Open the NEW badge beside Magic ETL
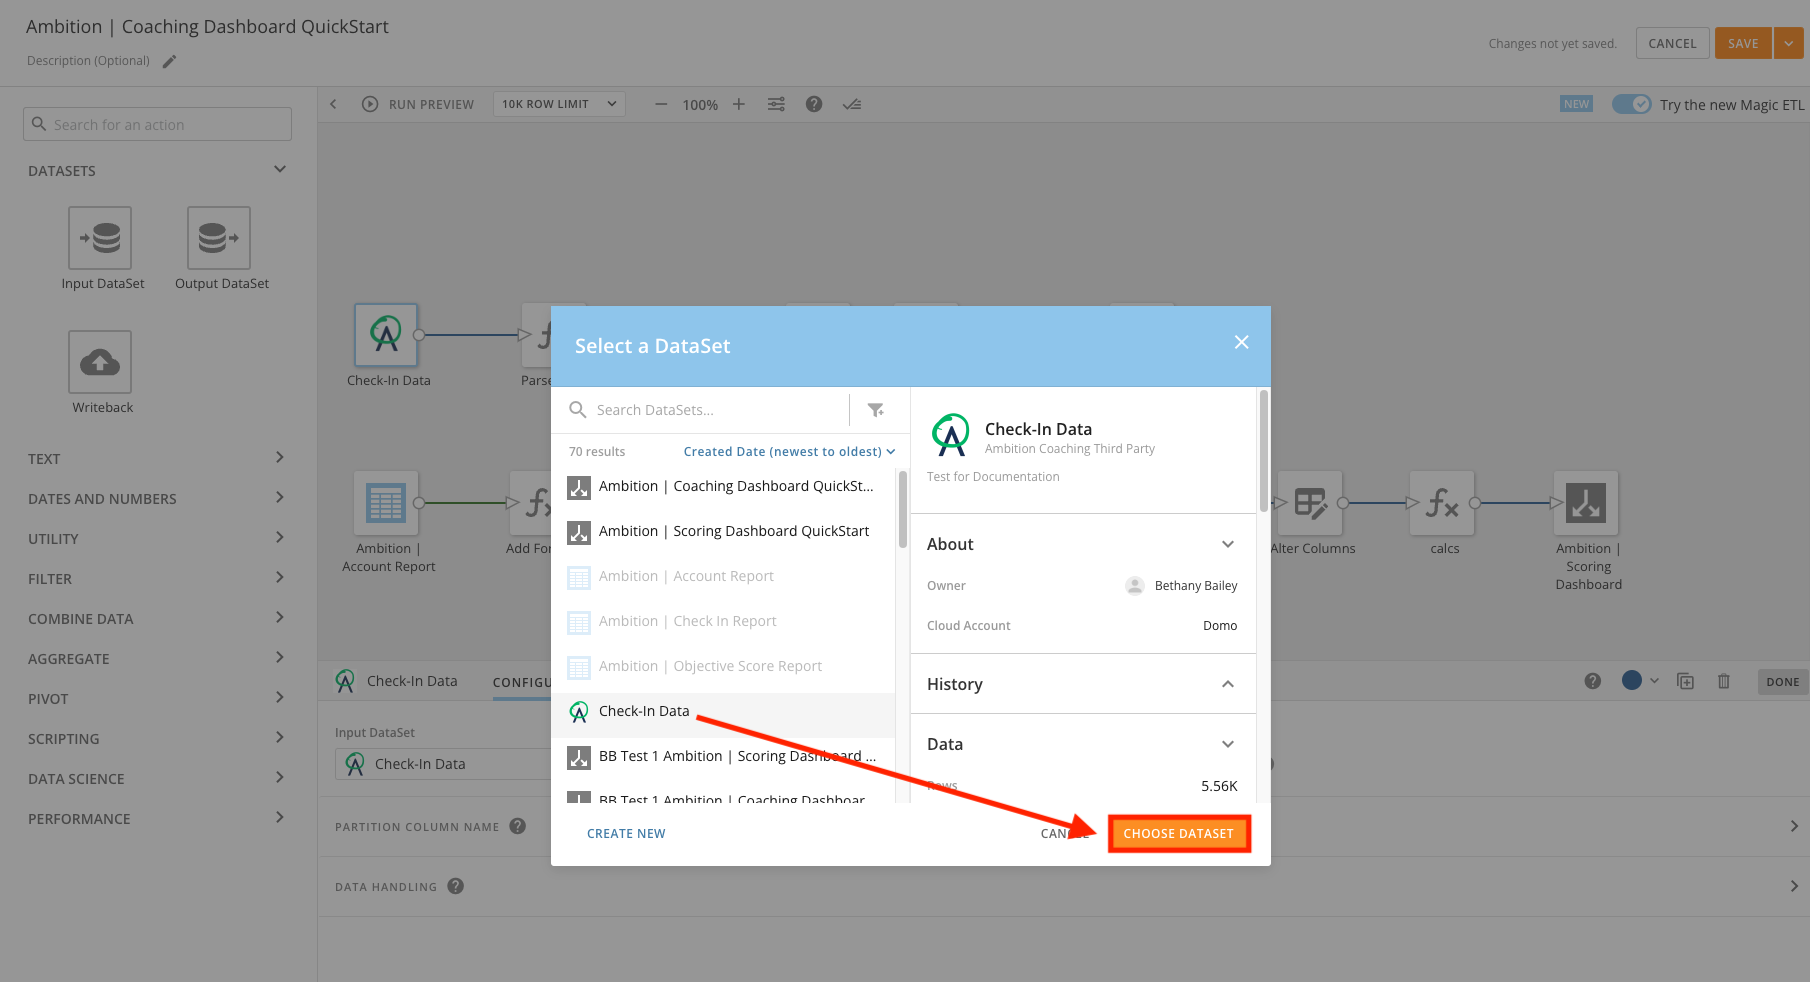This screenshot has height=982, width=1810. [1576, 104]
